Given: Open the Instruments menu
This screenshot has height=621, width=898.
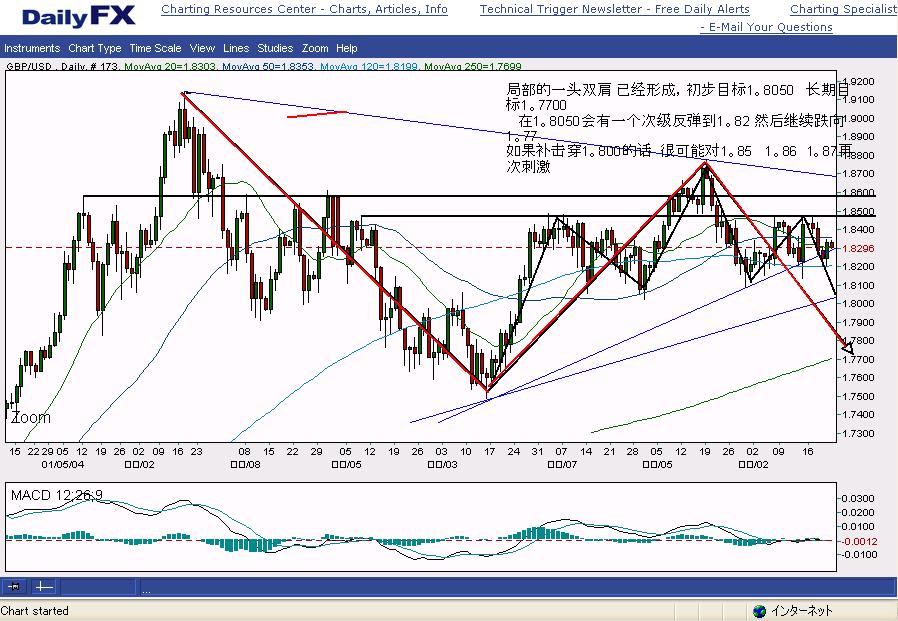Looking at the screenshot, I should tap(32, 48).
